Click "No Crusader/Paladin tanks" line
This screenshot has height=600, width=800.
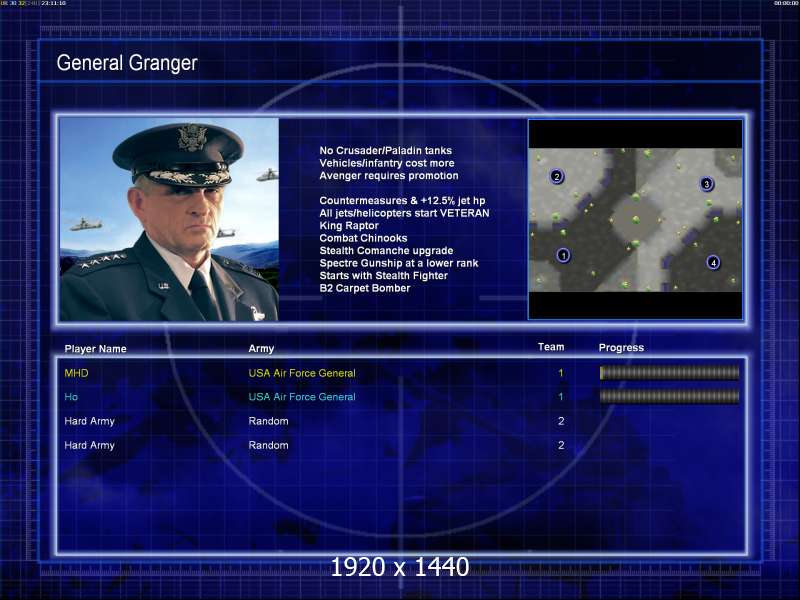coord(386,151)
